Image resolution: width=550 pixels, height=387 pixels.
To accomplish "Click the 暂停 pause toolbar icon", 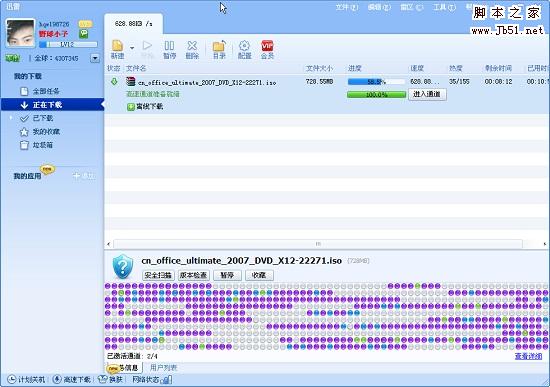I will pyautogui.click(x=169, y=49).
